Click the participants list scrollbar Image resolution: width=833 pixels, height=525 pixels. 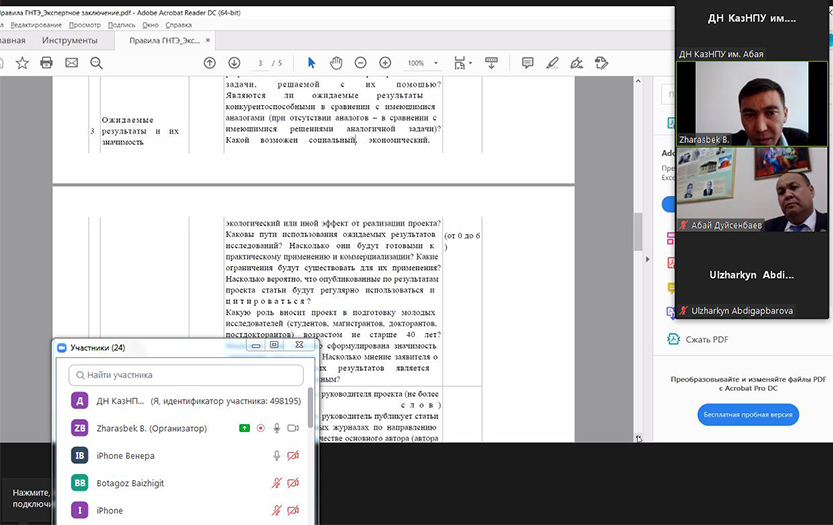point(308,412)
